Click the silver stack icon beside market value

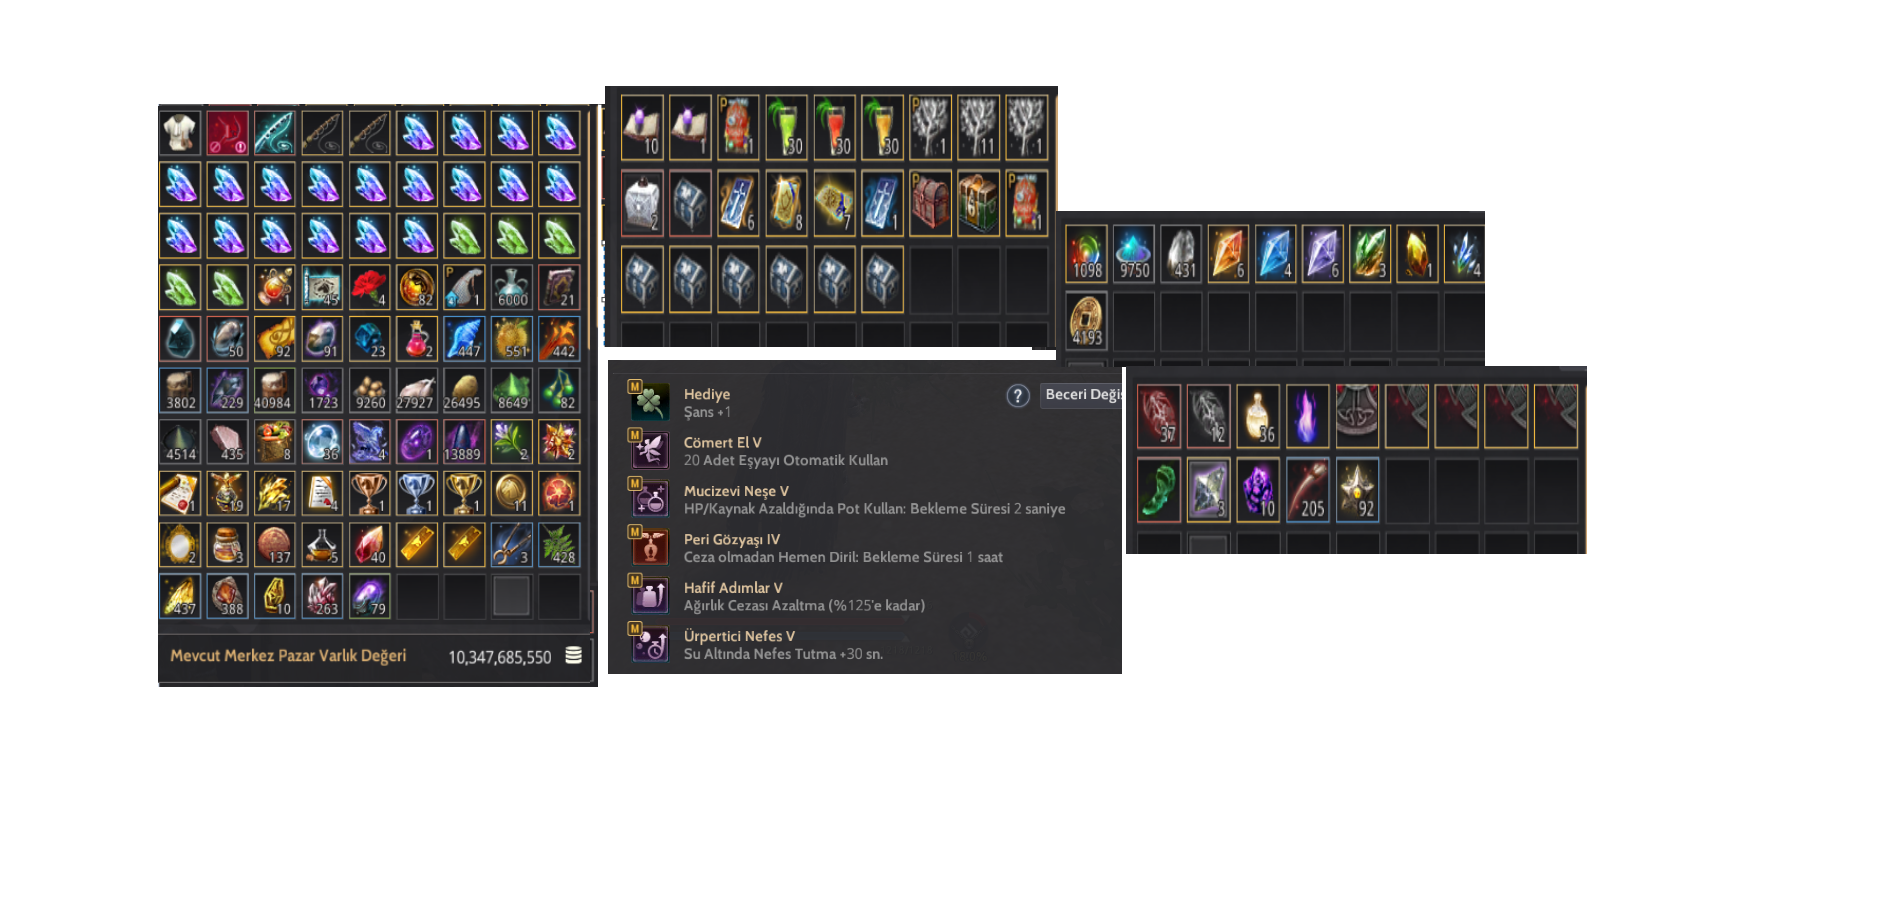[x=574, y=655]
